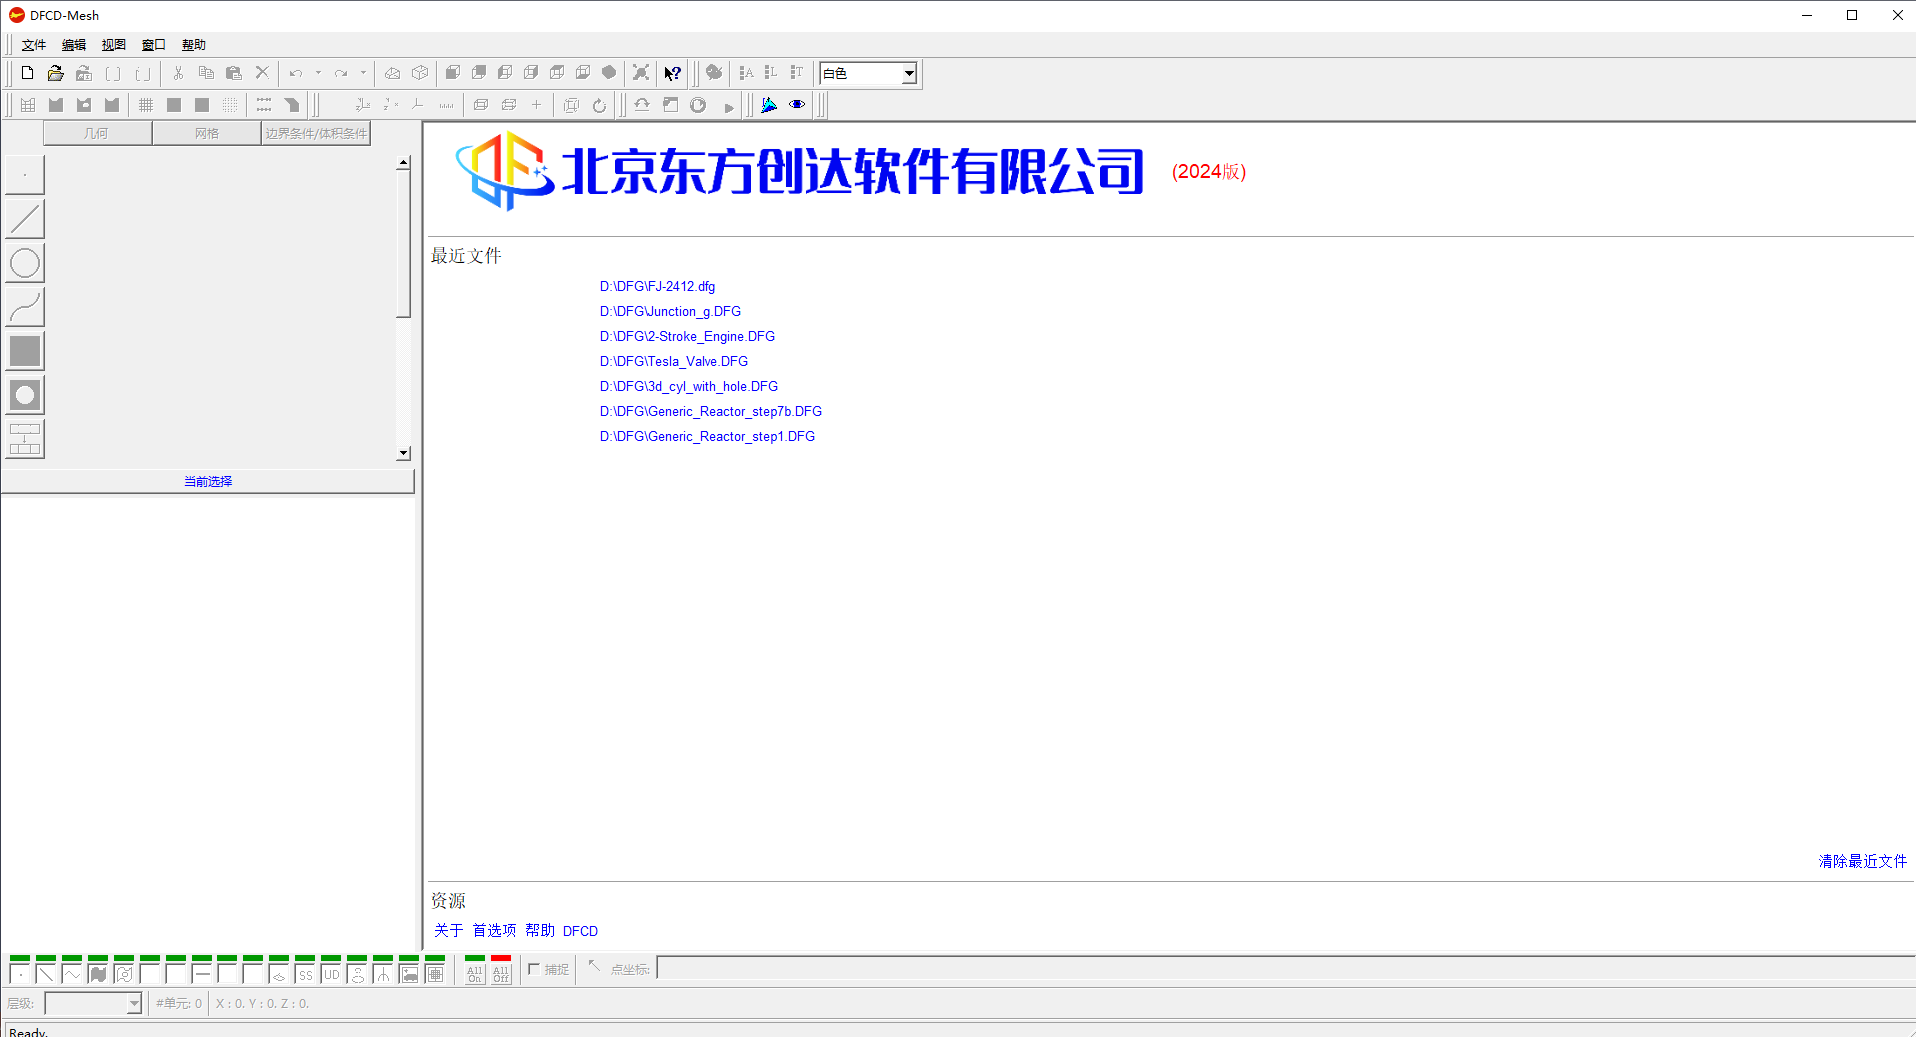Viewport: 1916px width, 1037px height.
Task: Switch to the 边界条件/体积条件 tab
Action: (316, 133)
